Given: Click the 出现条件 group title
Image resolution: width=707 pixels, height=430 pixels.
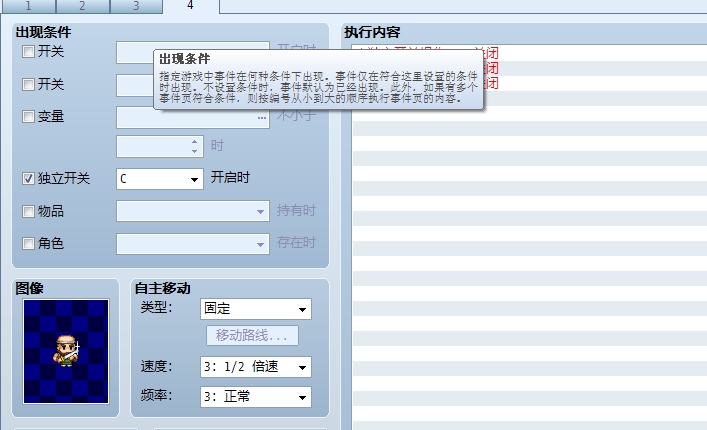Looking at the screenshot, I should pyautogui.click(x=43, y=32).
